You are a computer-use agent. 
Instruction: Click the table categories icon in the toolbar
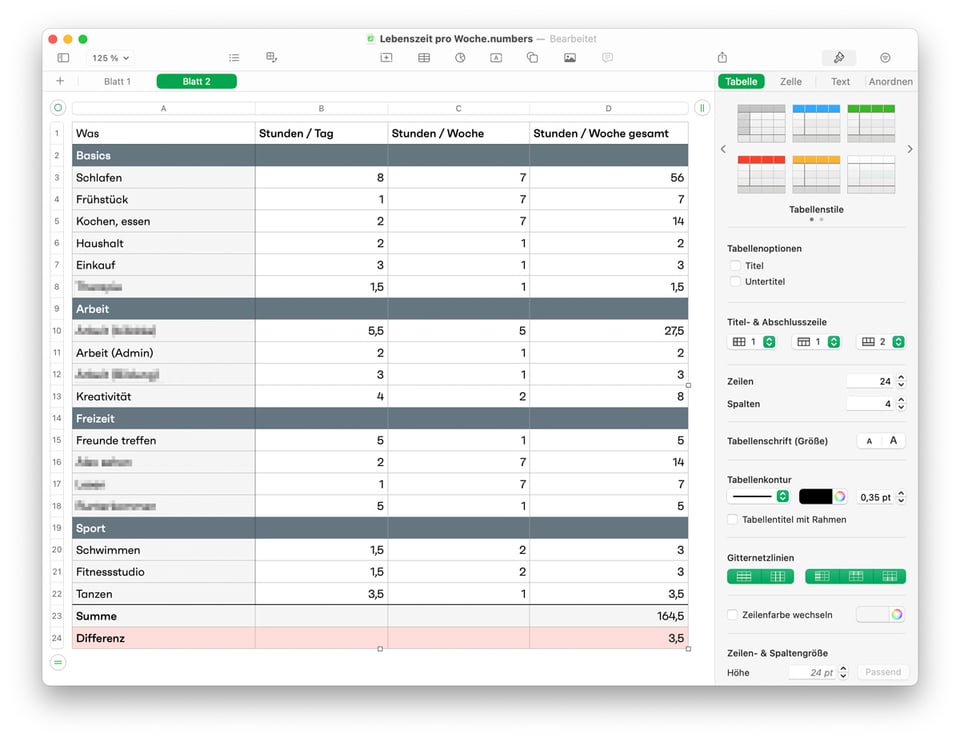[271, 58]
